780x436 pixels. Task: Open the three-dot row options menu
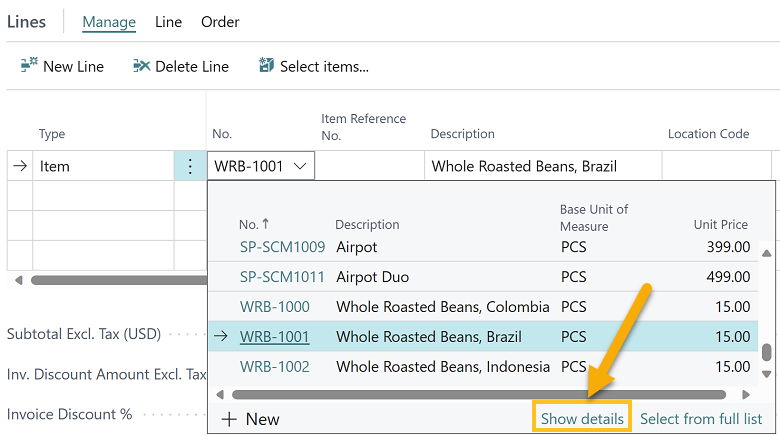pyautogui.click(x=190, y=166)
